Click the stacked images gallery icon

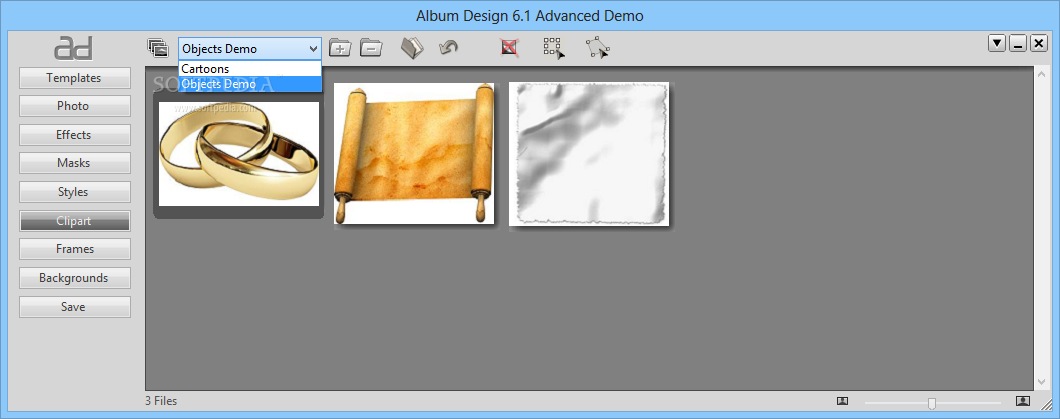158,48
